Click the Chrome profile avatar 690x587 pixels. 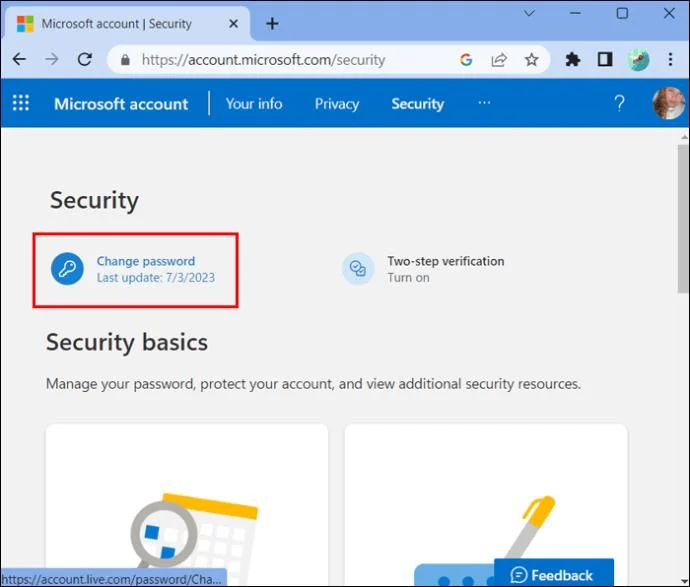point(638,59)
